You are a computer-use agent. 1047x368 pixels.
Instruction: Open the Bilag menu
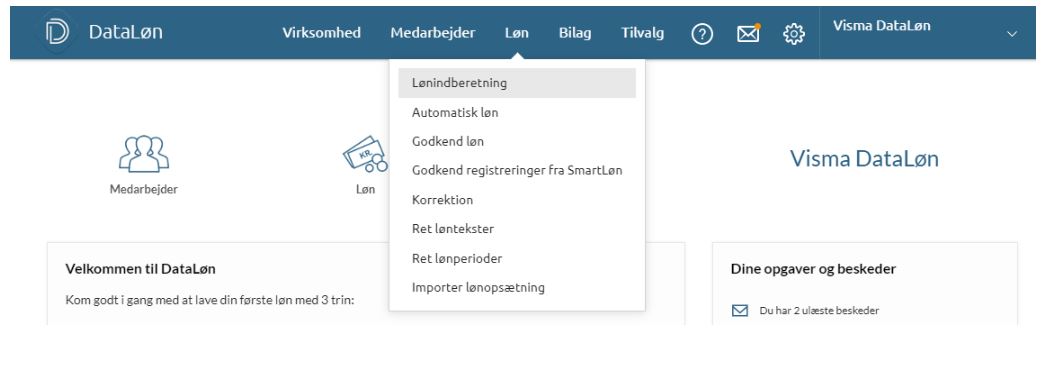tap(575, 33)
